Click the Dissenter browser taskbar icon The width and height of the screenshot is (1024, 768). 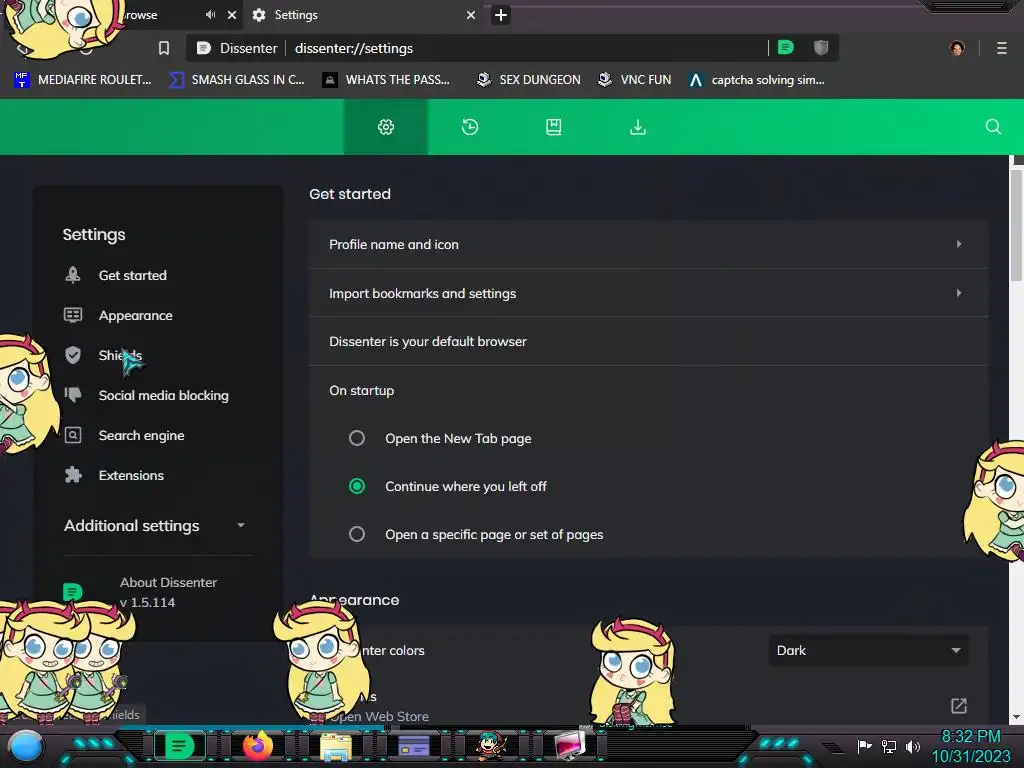click(x=179, y=746)
